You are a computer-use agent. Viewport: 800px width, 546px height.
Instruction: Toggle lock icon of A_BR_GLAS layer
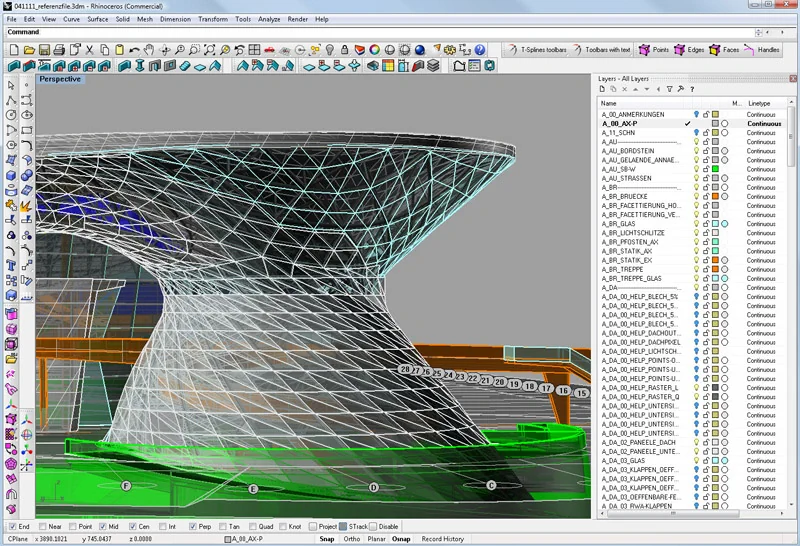706,223
